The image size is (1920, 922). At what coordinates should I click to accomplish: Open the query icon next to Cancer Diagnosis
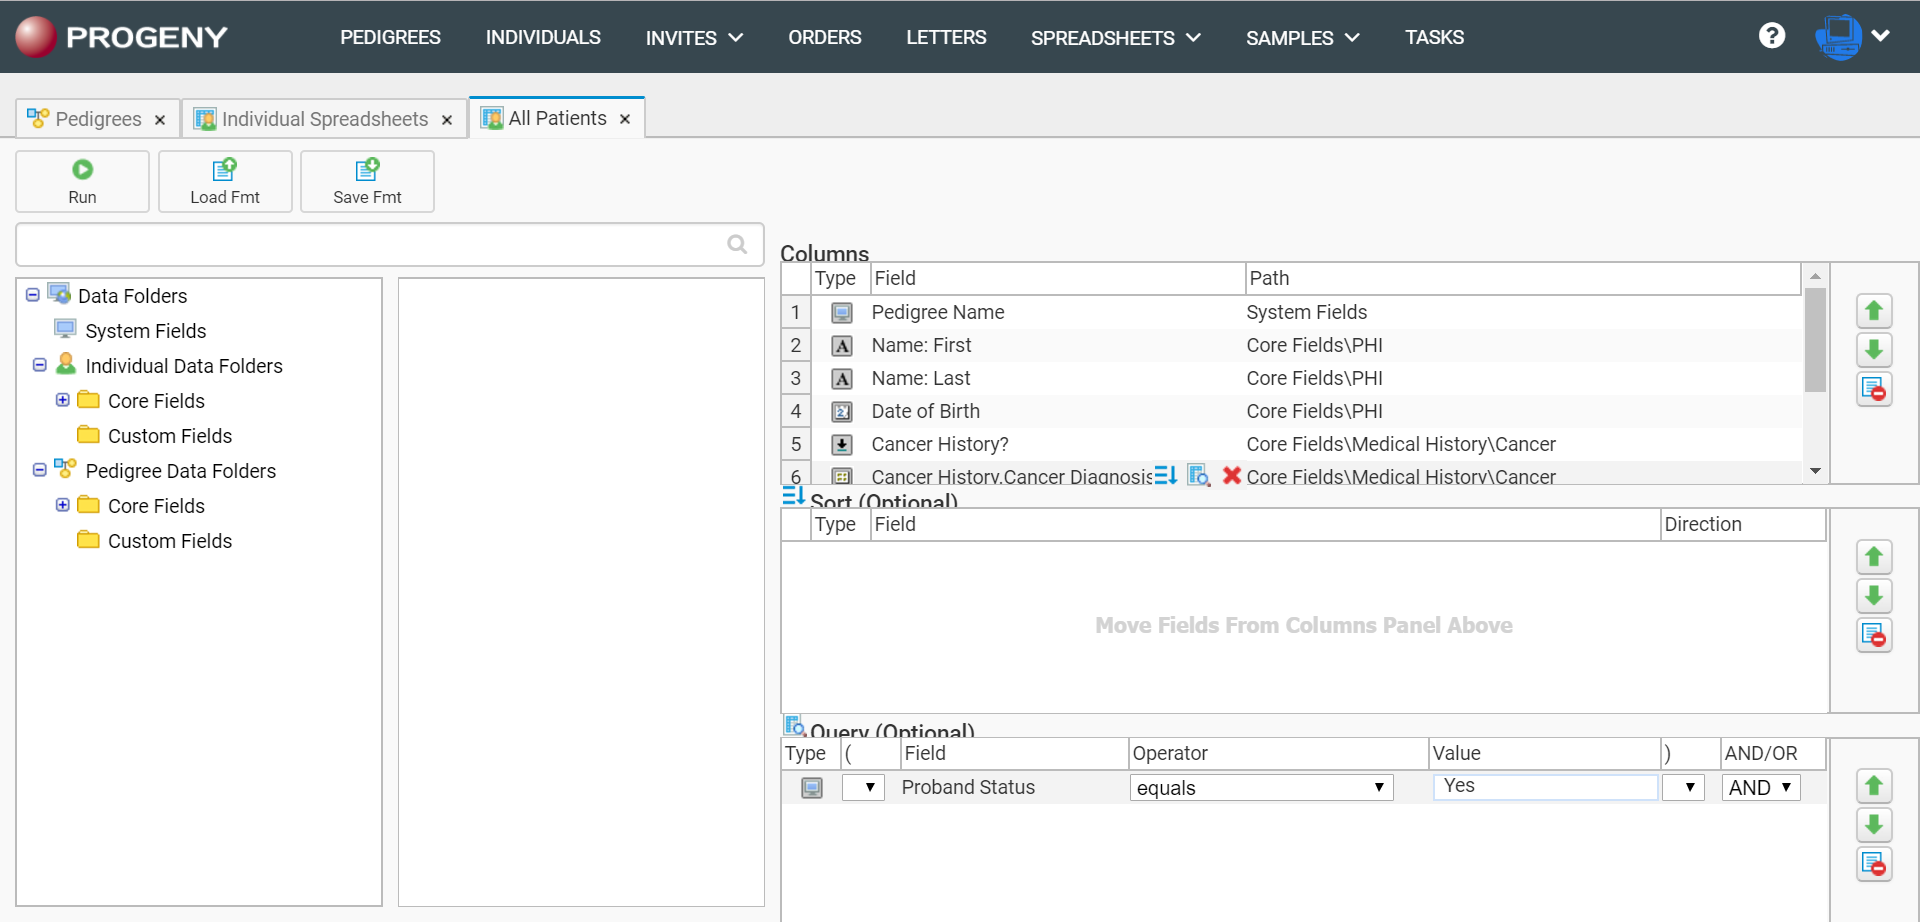[1198, 476]
